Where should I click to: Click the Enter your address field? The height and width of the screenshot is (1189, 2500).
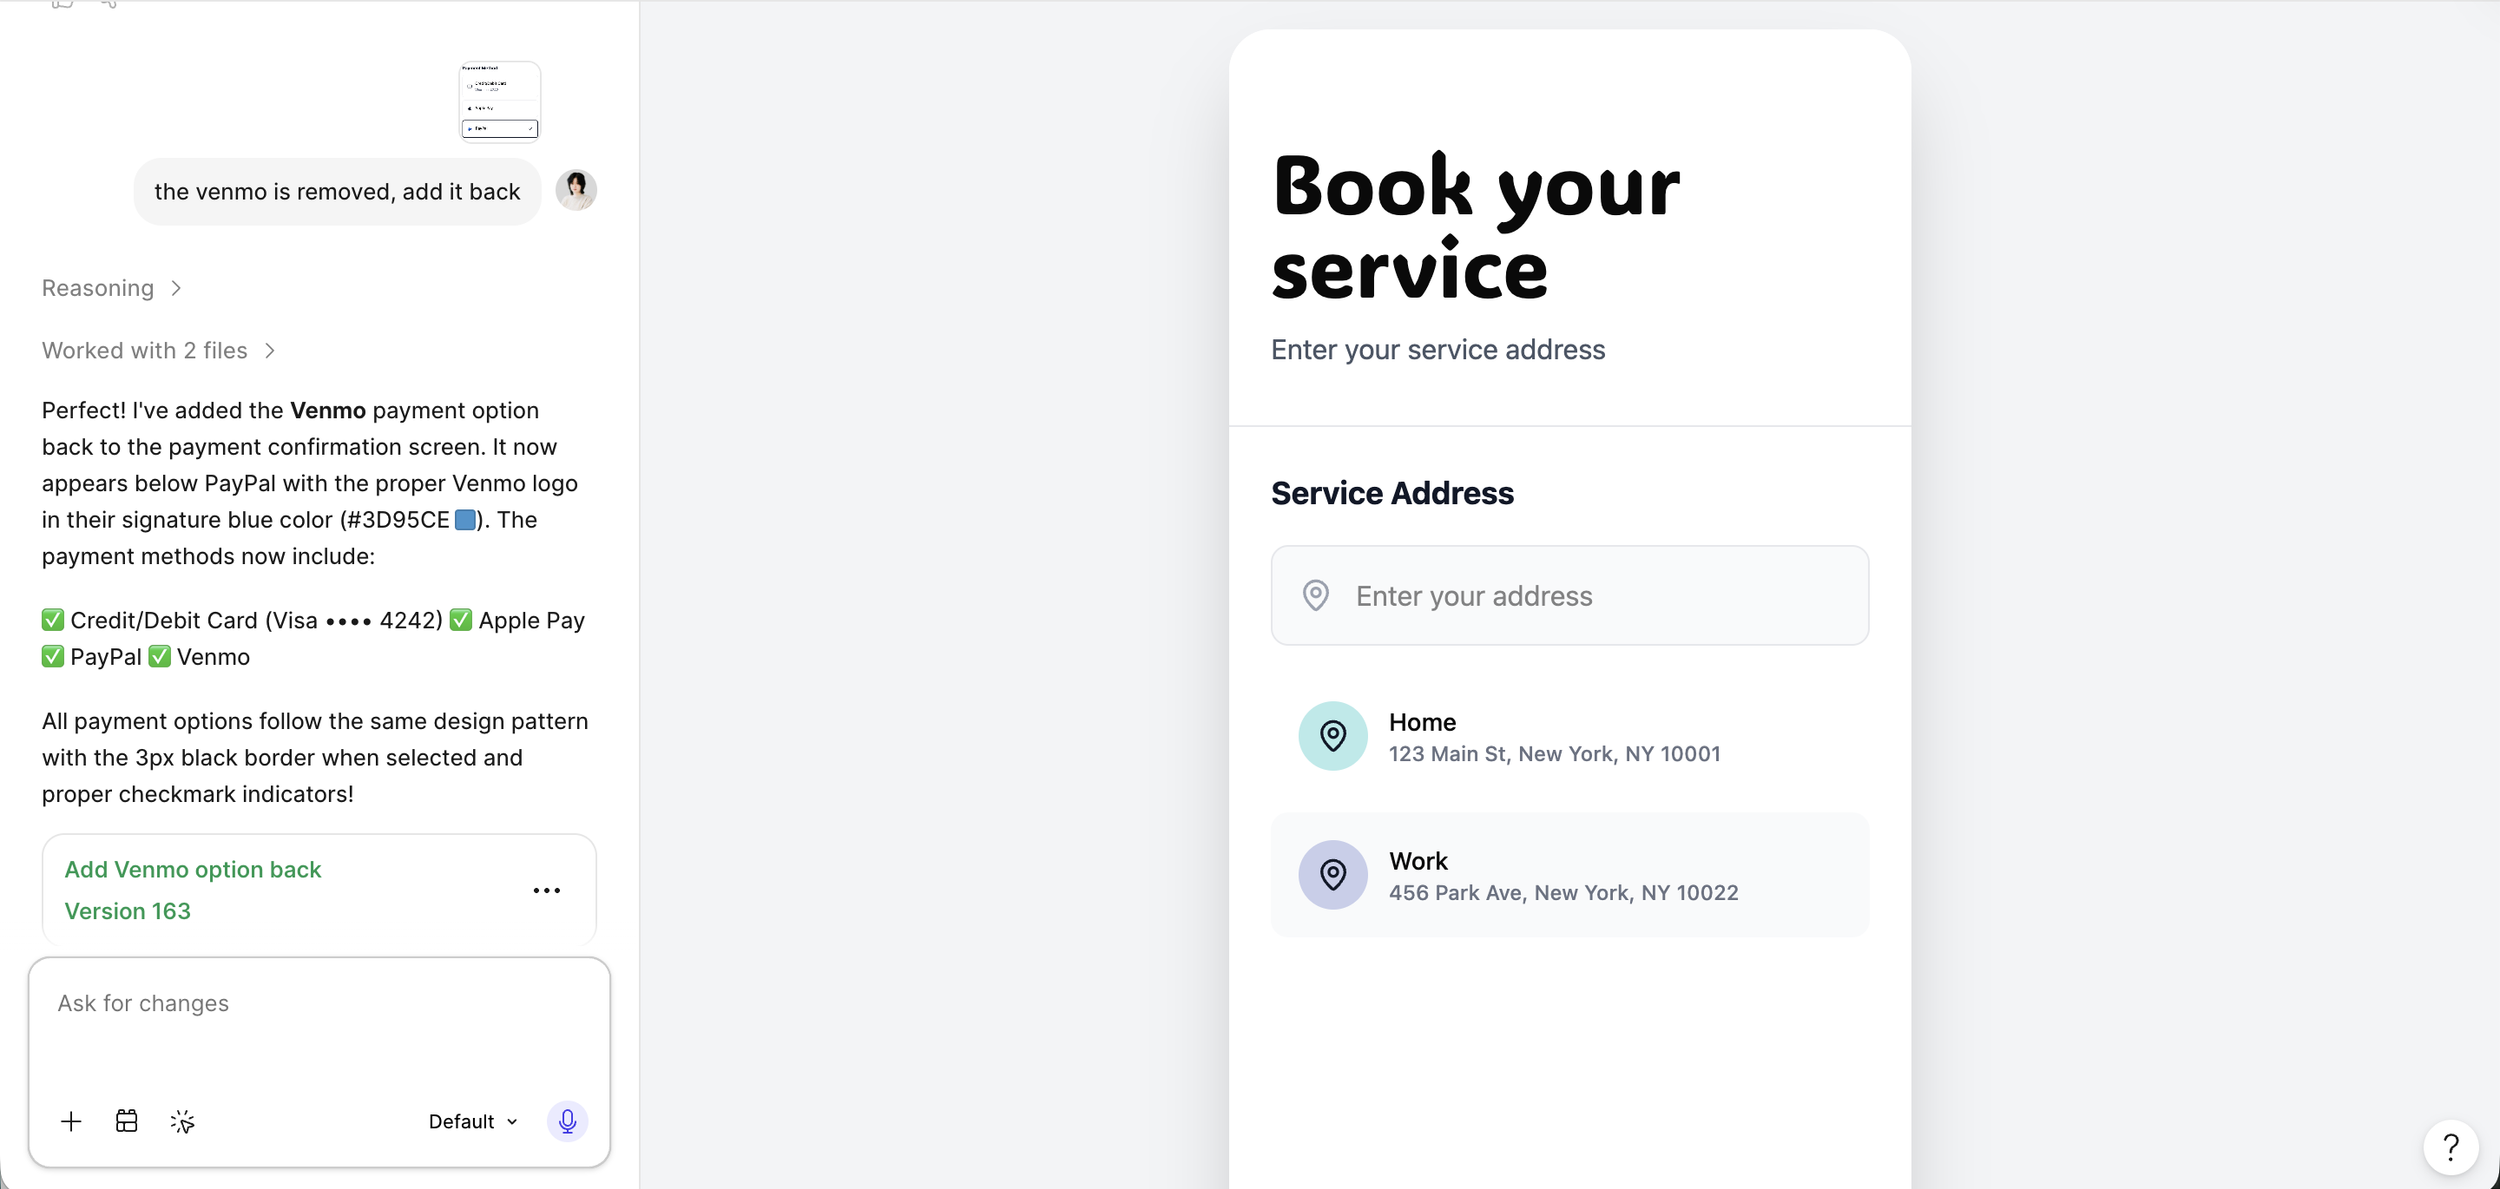click(1570, 595)
